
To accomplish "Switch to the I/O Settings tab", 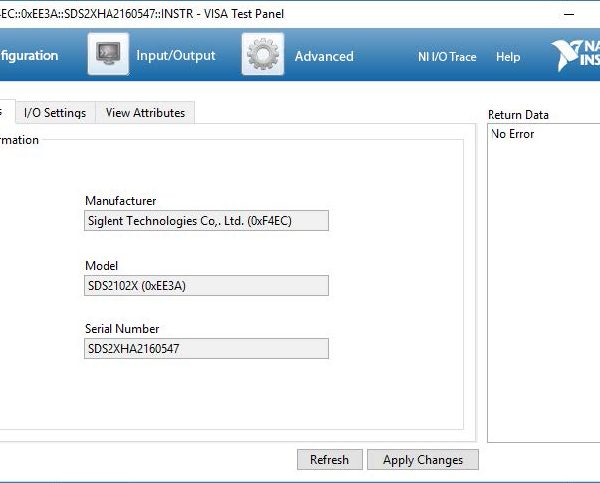I will click(55, 113).
